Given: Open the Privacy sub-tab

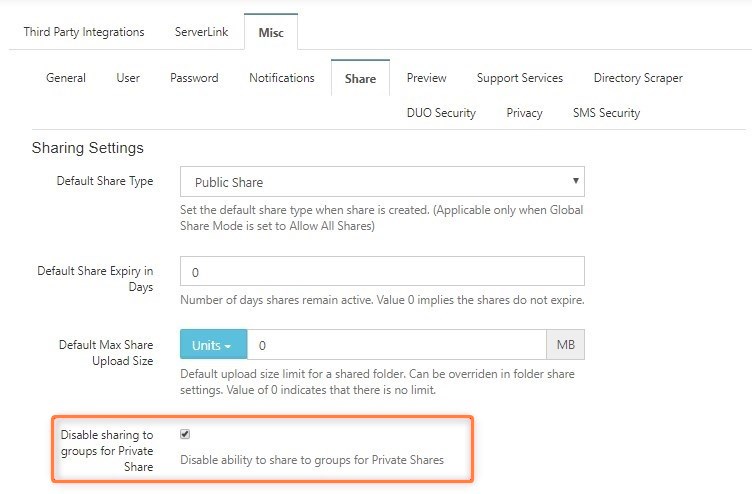Looking at the screenshot, I should [524, 113].
